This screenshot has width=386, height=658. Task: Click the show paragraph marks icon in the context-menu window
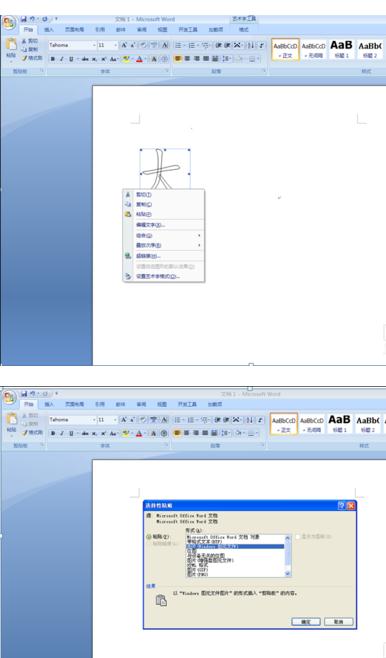point(261,45)
